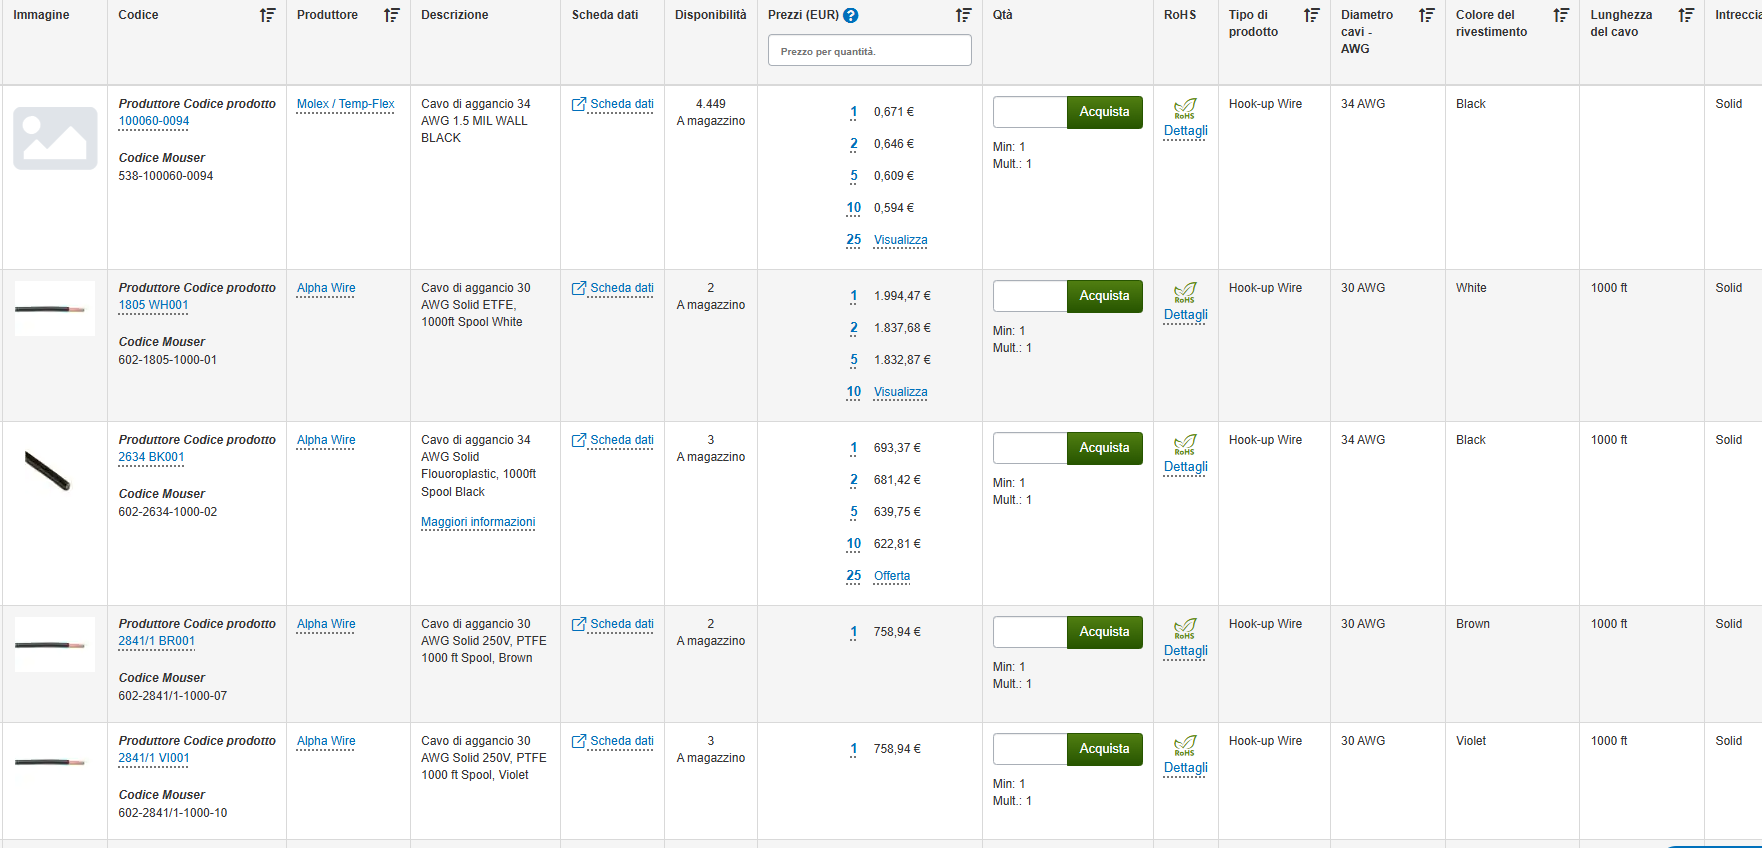This screenshot has height=848, width=1762.
Task: Sort by Produttore column icon
Action: click(x=392, y=15)
